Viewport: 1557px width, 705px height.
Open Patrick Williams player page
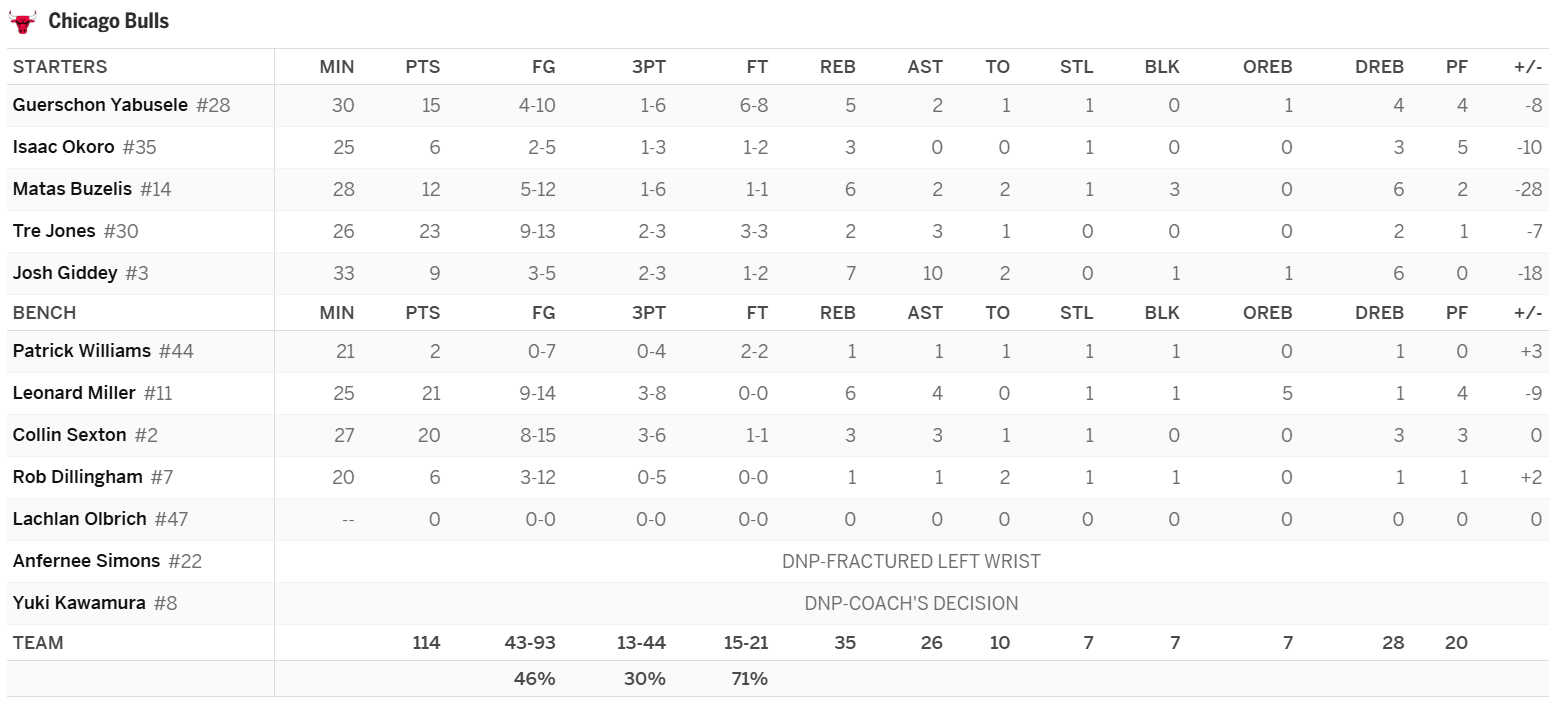click(82, 351)
